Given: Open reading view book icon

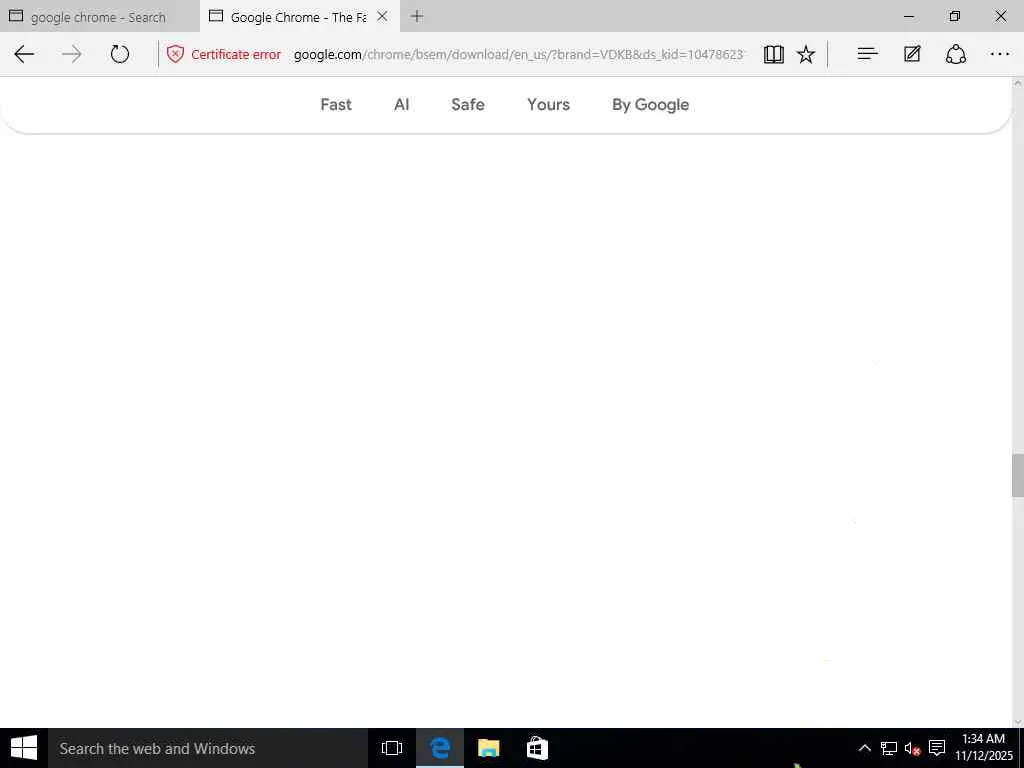Looking at the screenshot, I should click(774, 54).
